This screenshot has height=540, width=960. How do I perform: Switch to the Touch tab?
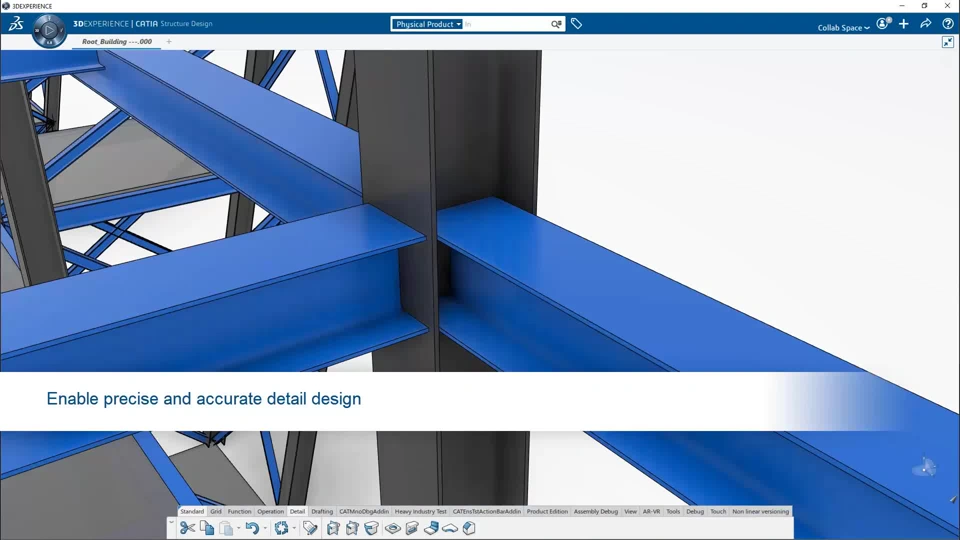click(718, 511)
